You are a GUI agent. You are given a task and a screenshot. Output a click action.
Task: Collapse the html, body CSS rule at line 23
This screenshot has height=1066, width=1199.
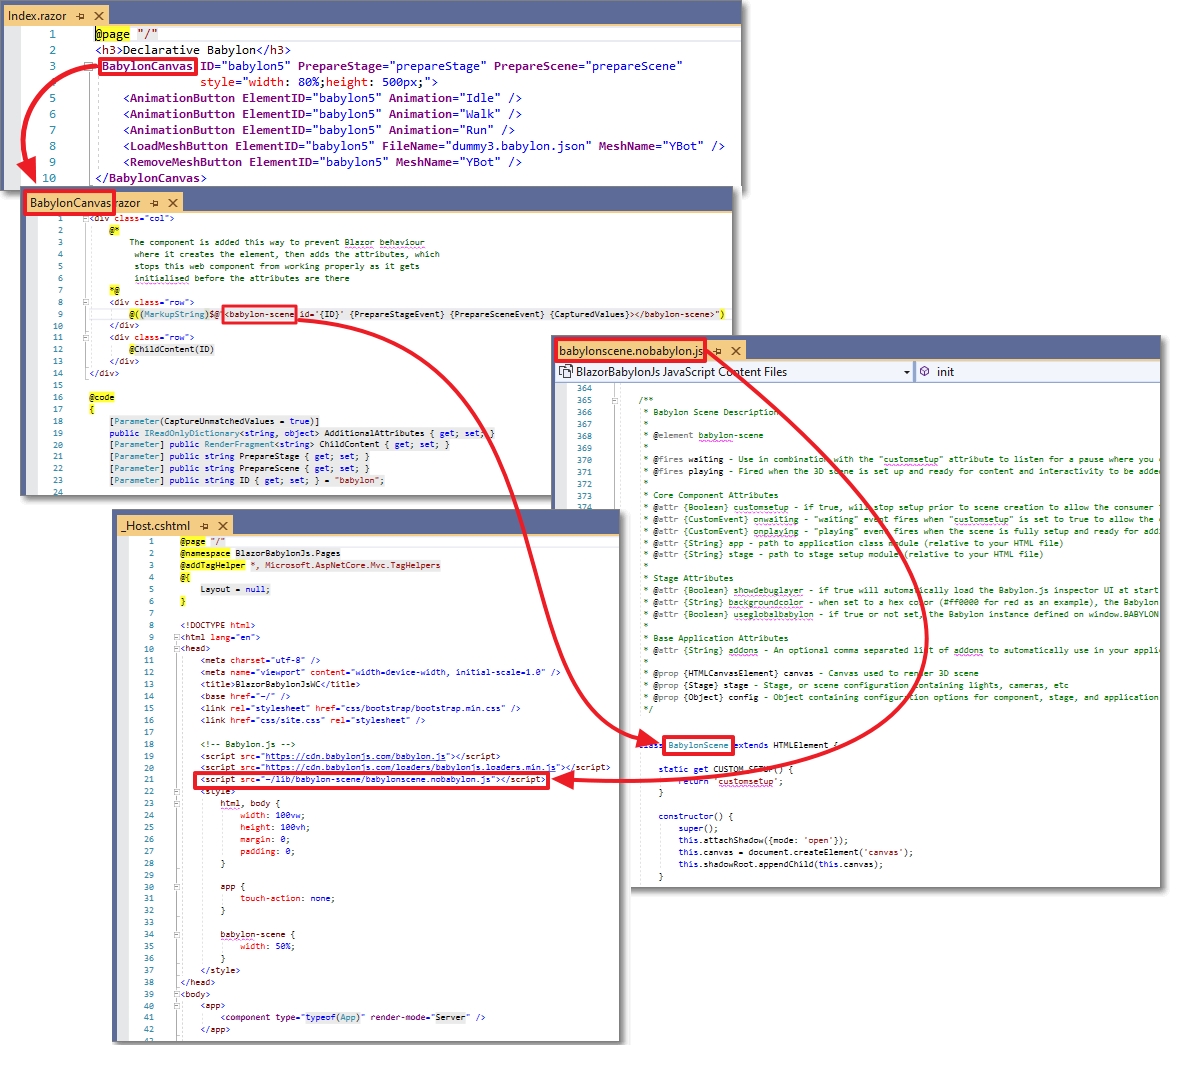coord(177,804)
